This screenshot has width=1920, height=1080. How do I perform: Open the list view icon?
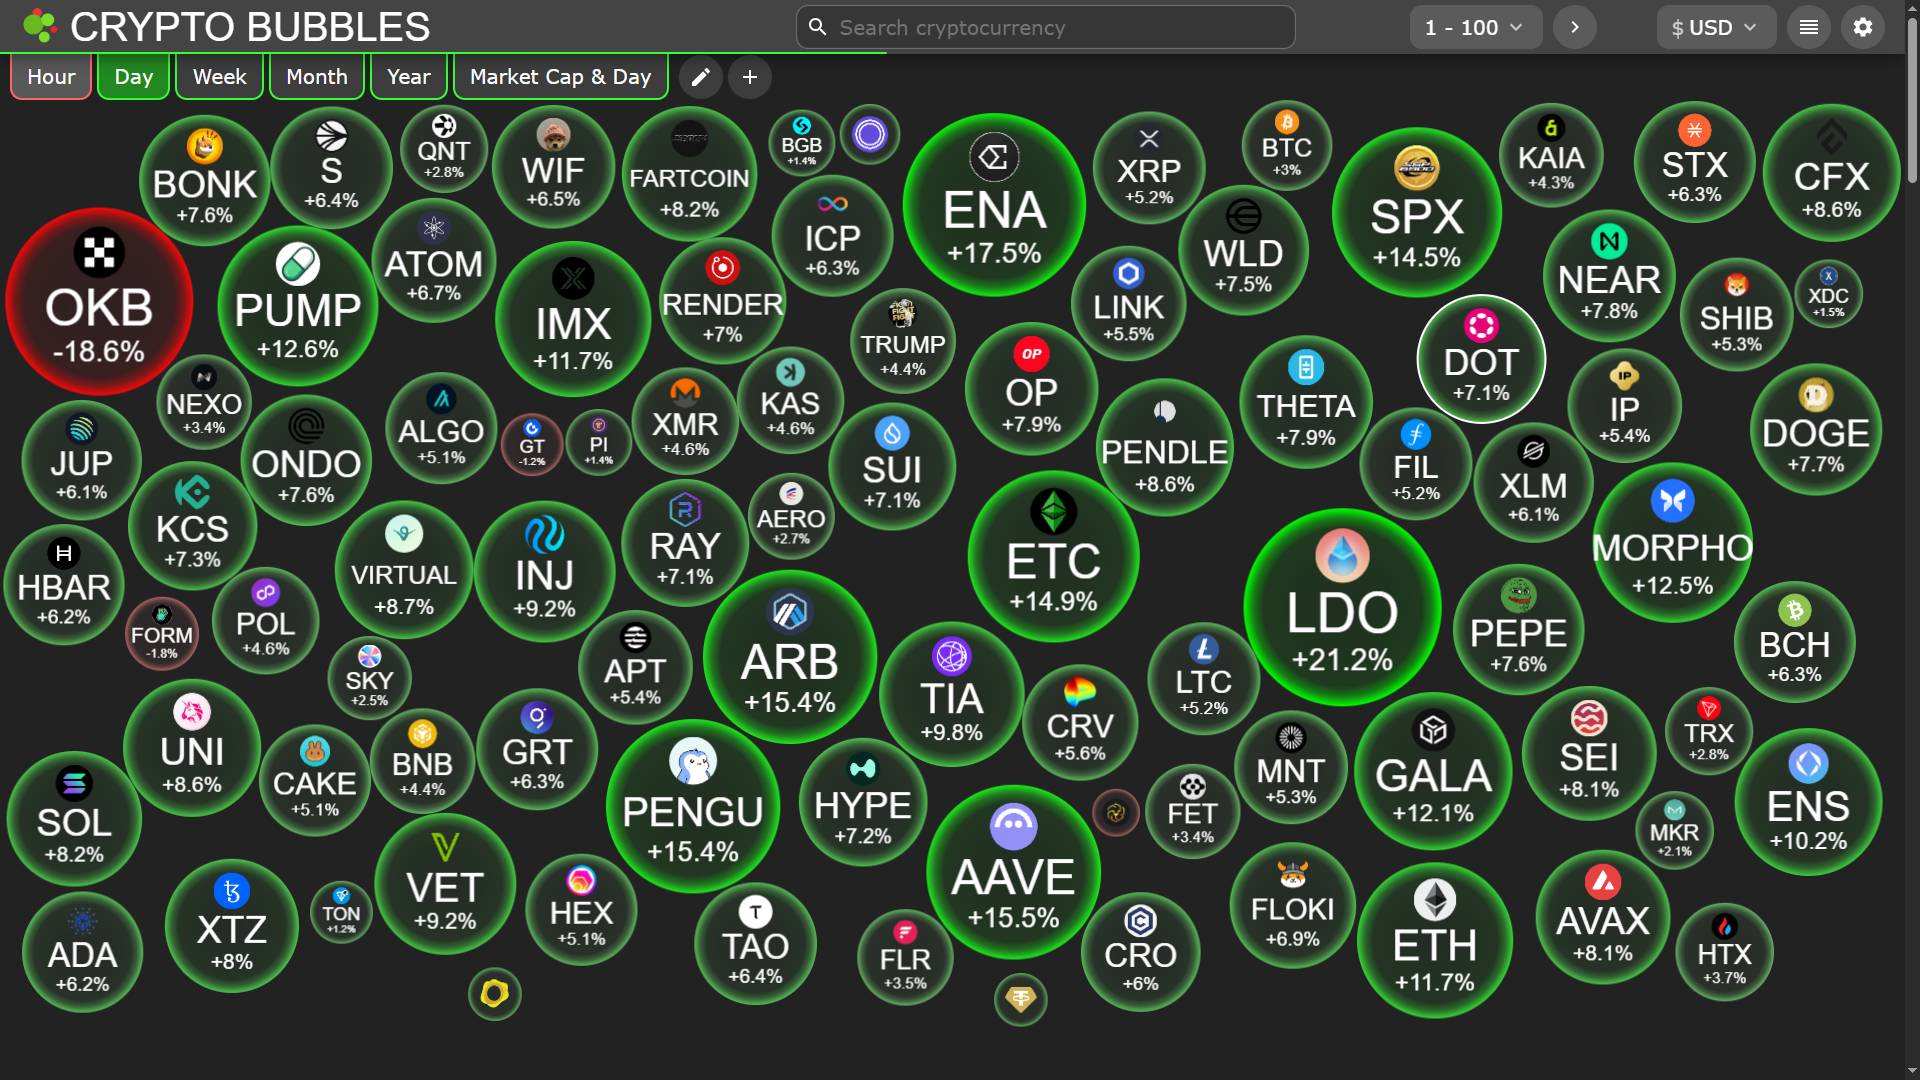pos(1809,27)
